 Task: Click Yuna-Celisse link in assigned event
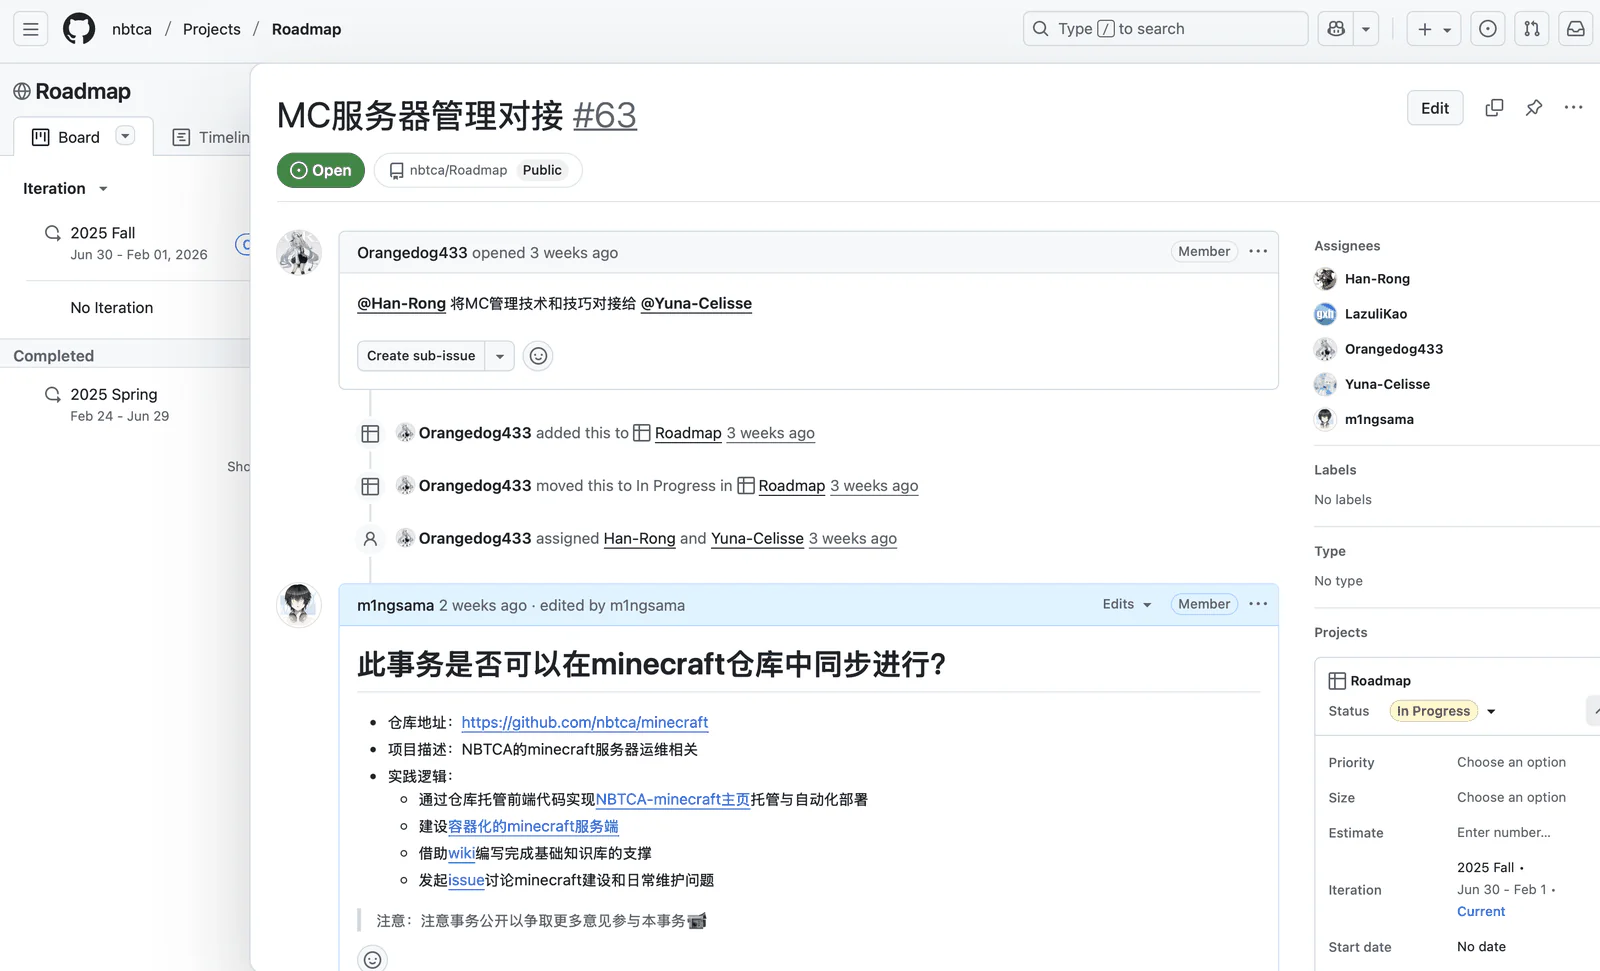(757, 539)
